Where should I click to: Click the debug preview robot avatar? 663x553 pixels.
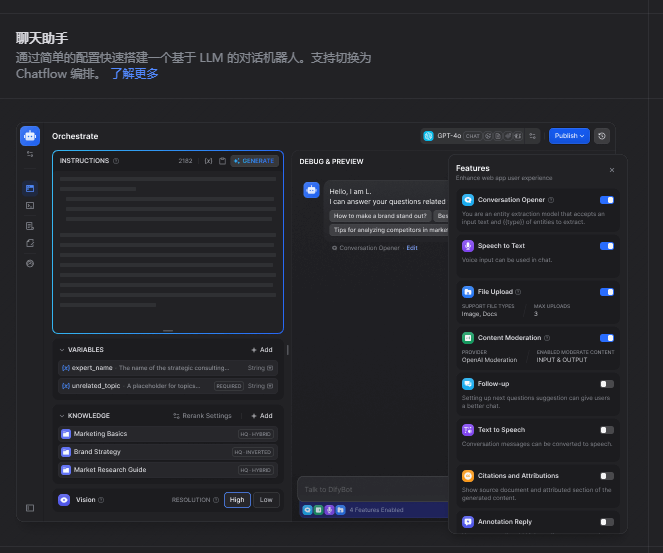pos(312,190)
